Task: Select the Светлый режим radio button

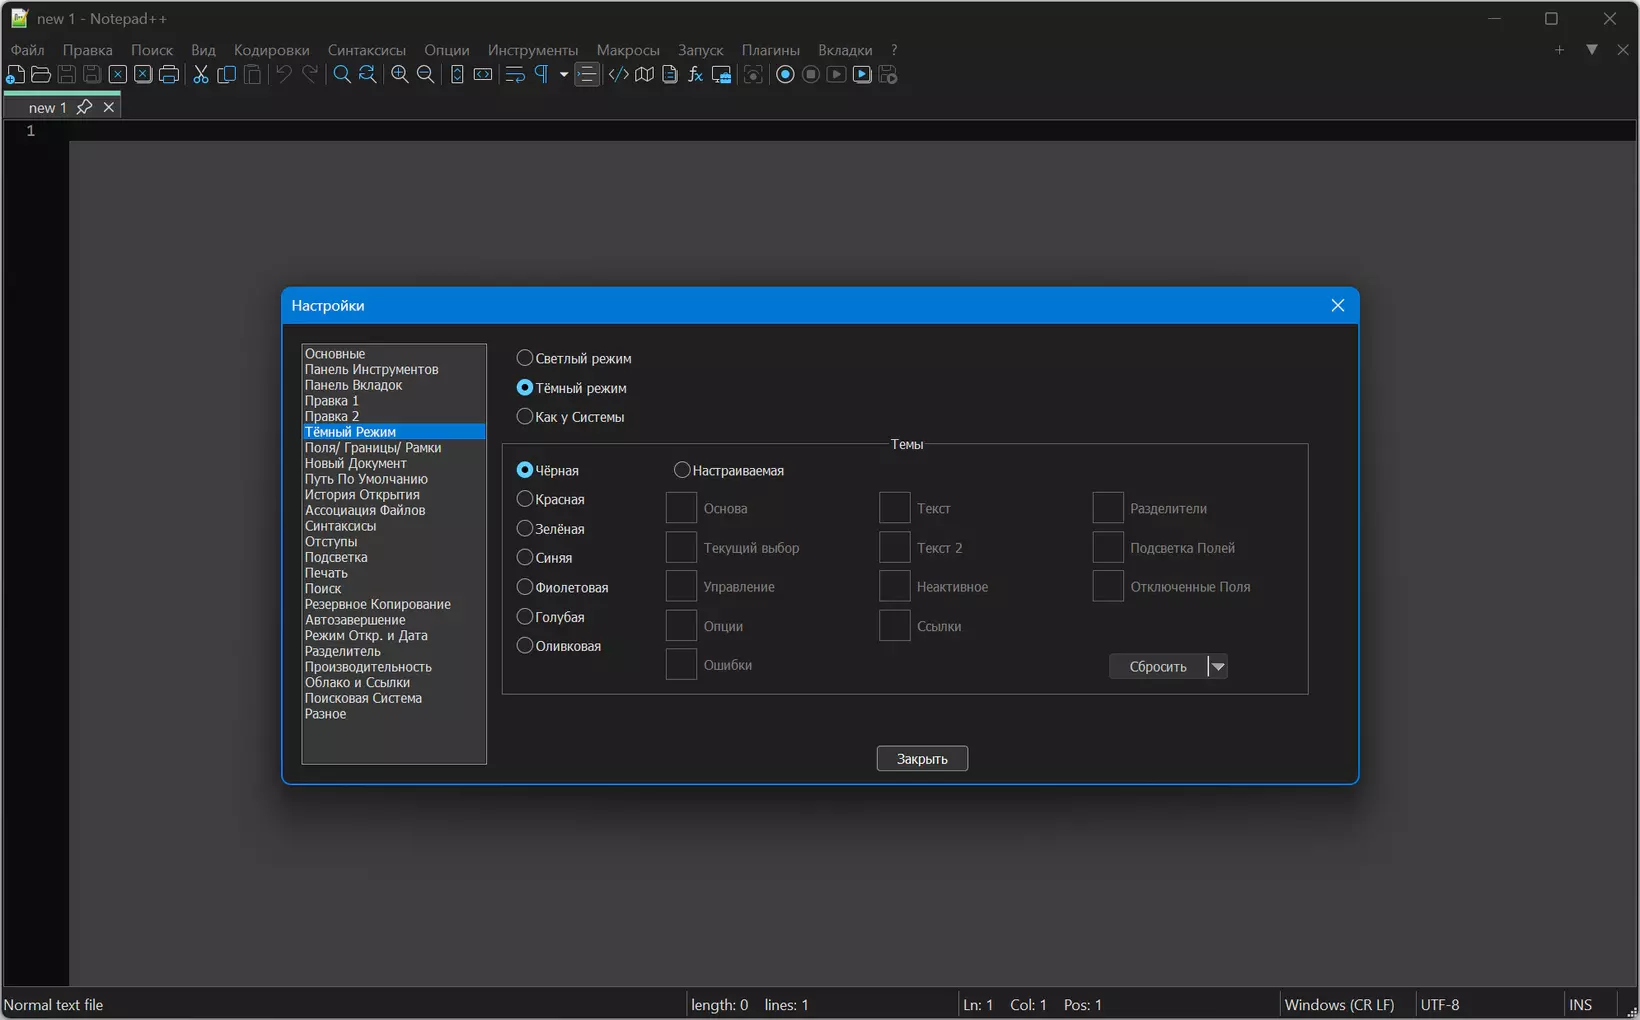Action: pos(524,358)
